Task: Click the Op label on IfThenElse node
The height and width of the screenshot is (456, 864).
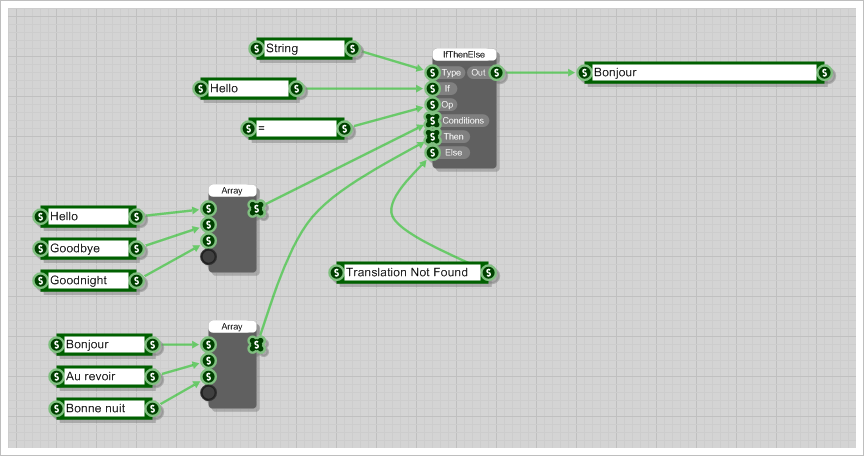Action: [x=447, y=105]
